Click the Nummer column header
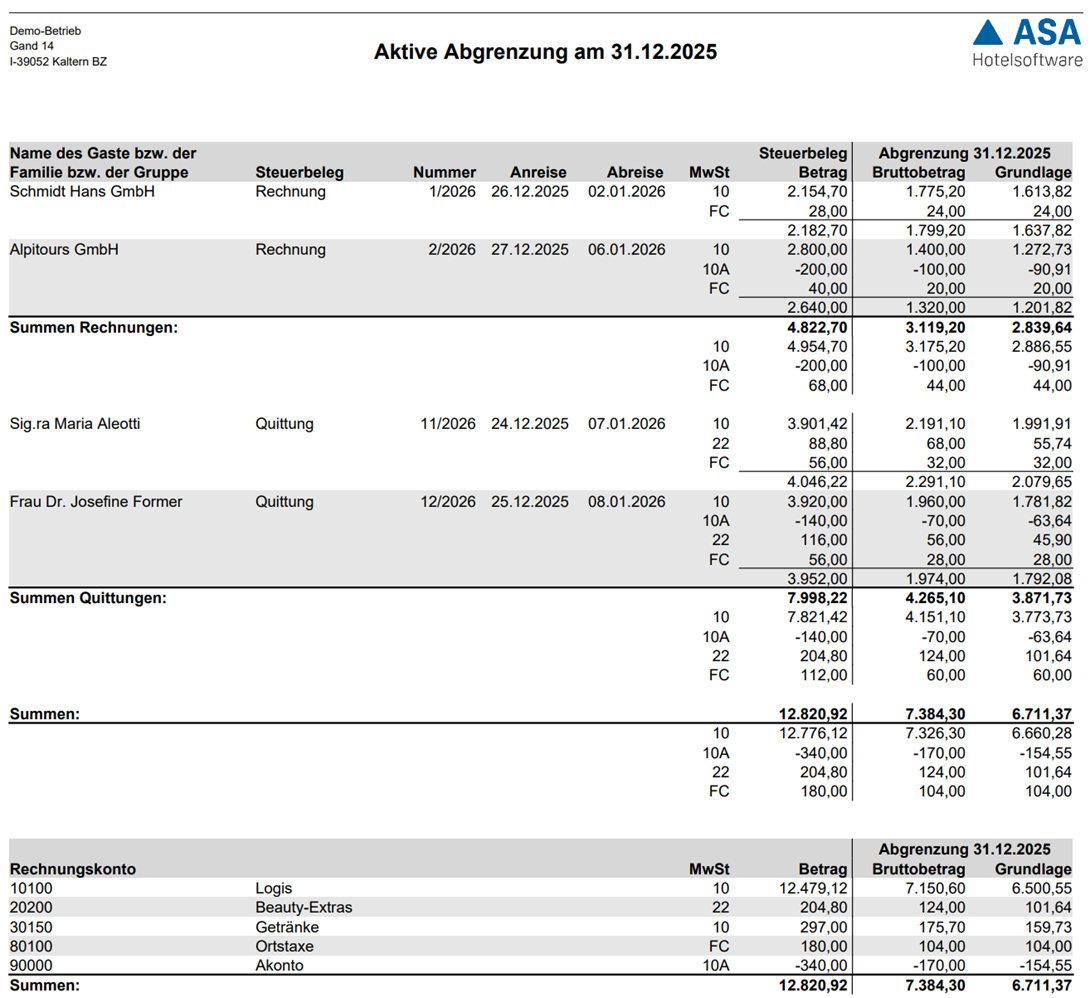Viewport: 1090px width, 998px height. coord(444,172)
